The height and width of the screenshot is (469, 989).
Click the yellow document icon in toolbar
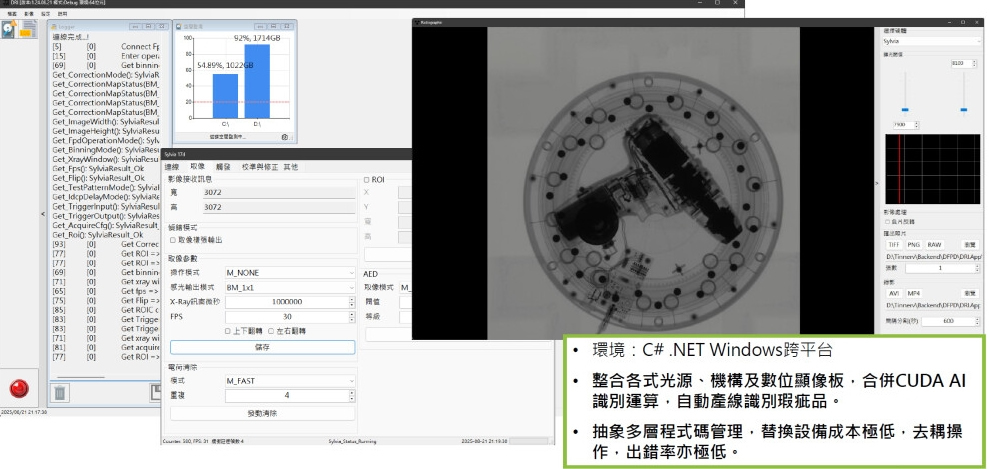coord(26,30)
